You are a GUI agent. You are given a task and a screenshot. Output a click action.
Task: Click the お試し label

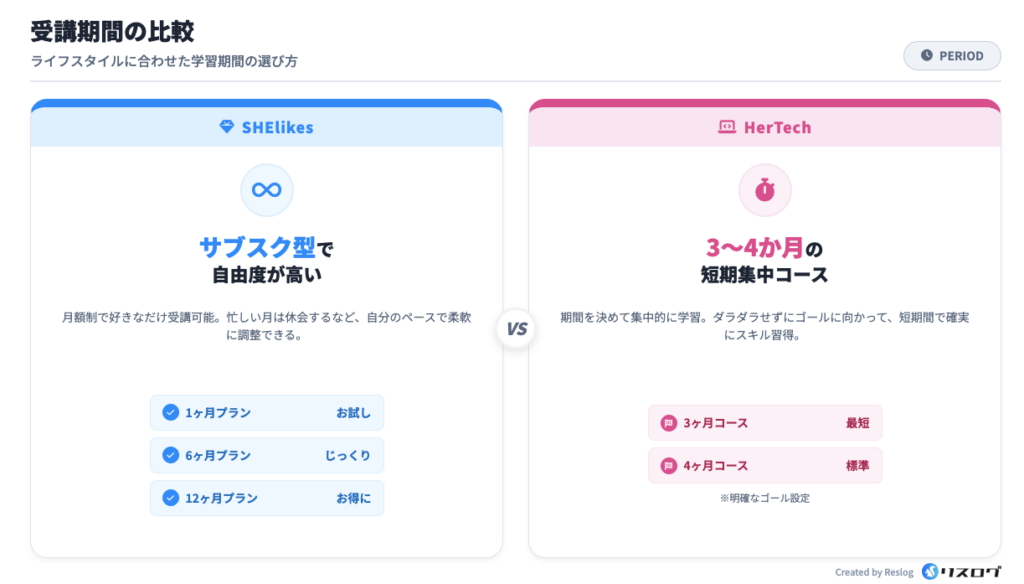(353, 413)
